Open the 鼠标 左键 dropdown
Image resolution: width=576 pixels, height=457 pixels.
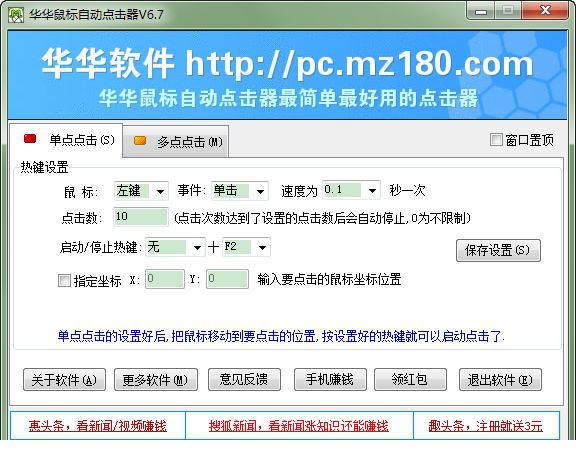coord(141,191)
